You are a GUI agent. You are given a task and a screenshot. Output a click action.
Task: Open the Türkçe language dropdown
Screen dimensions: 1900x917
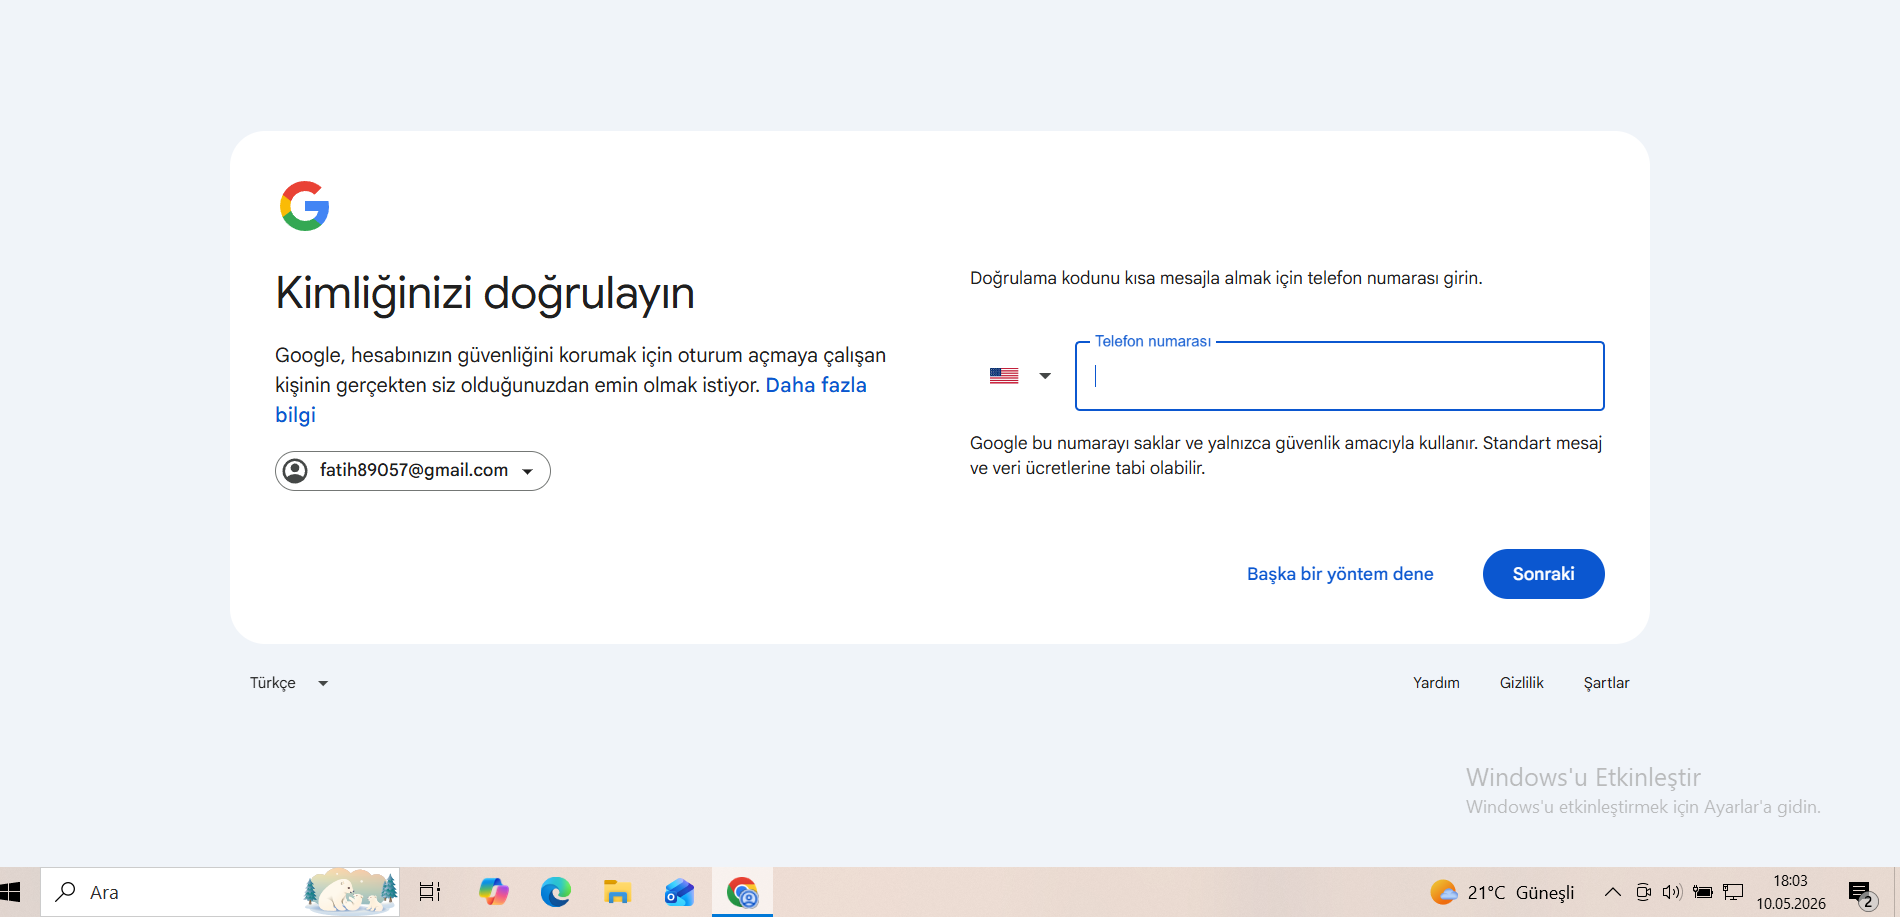[289, 683]
